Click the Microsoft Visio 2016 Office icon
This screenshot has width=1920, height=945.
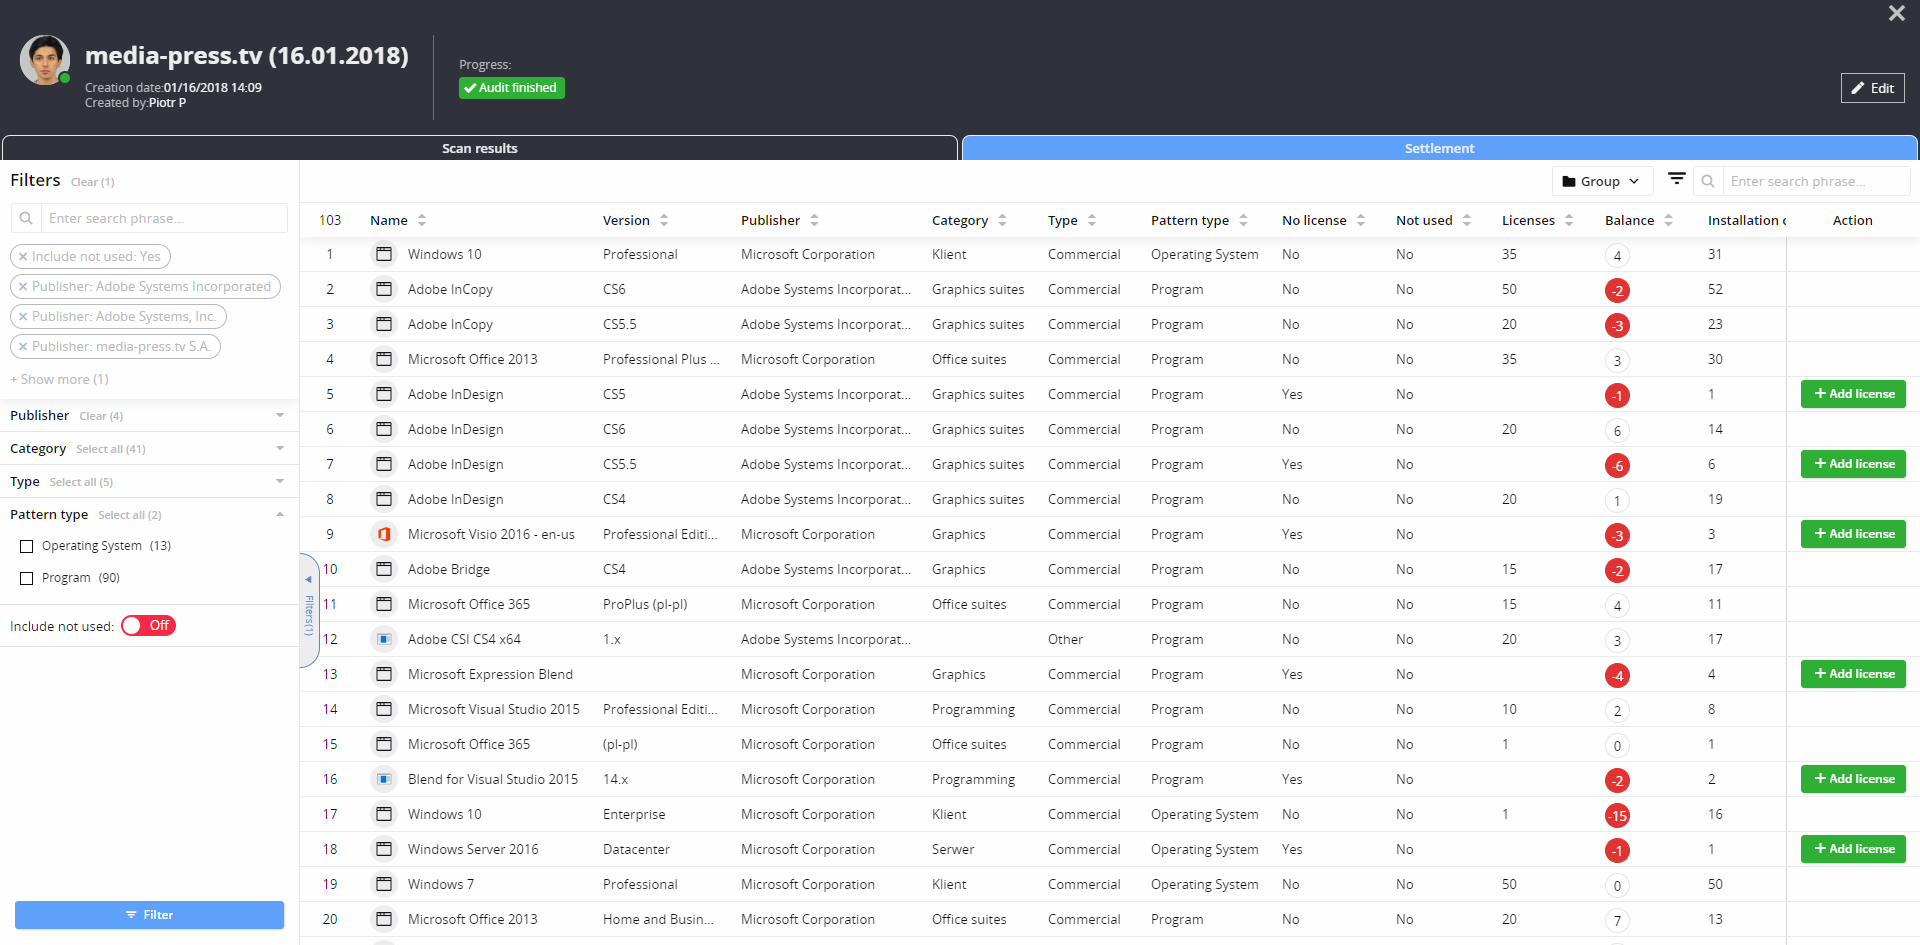point(383,534)
